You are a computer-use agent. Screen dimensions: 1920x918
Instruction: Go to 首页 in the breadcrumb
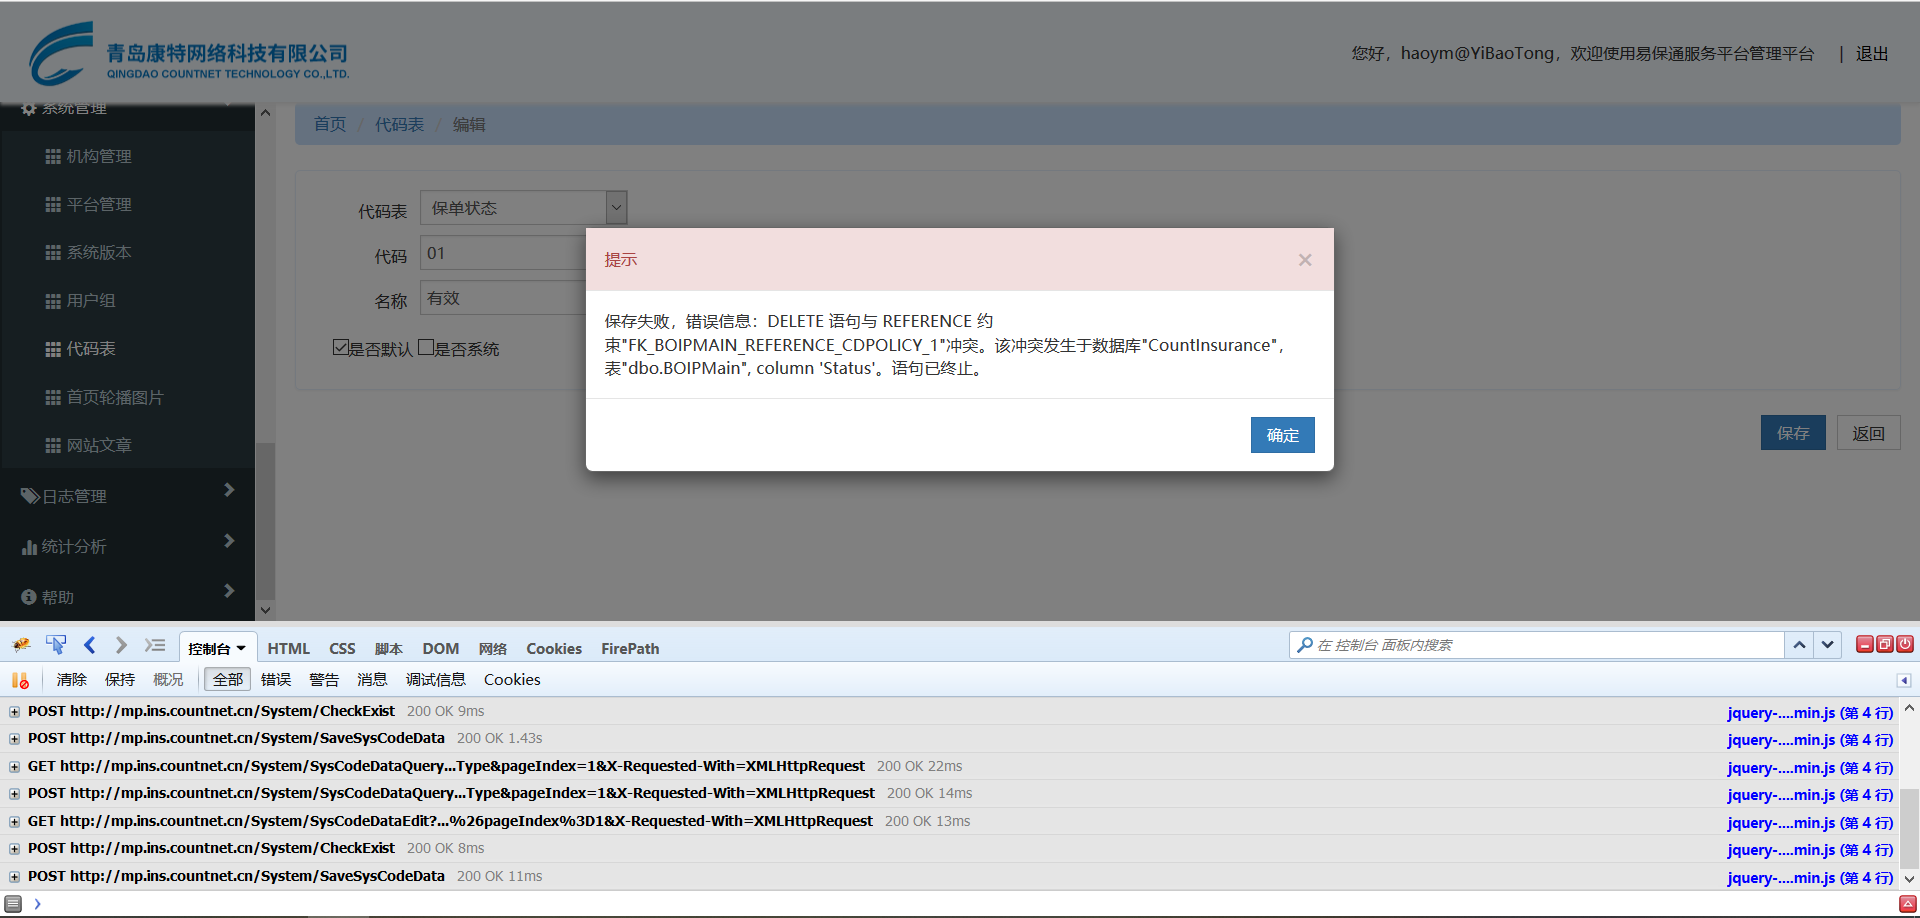click(330, 124)
